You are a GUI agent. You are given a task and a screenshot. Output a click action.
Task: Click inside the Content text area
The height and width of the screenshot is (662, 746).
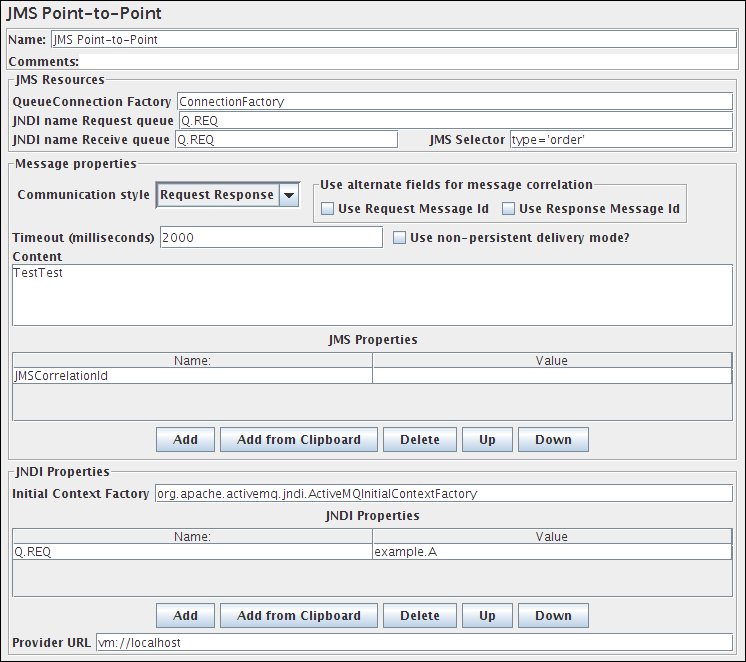(x=372, y=295)
